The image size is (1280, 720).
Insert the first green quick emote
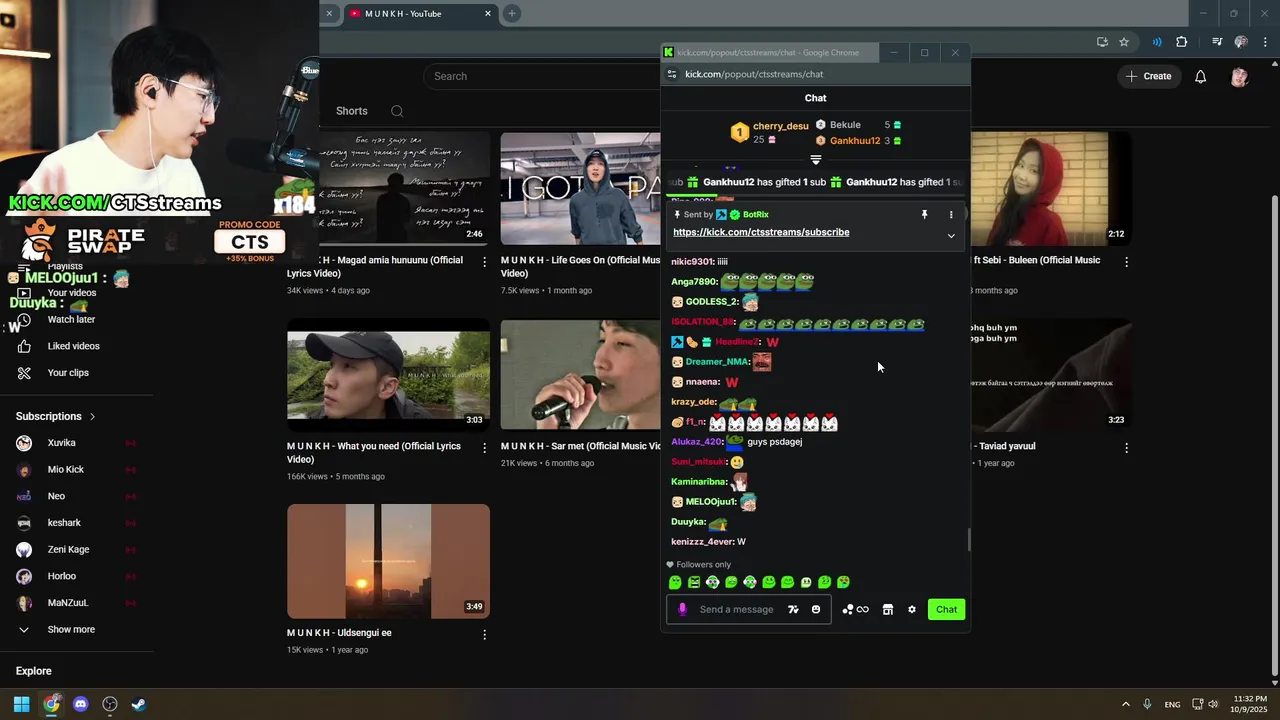(675, 582)
